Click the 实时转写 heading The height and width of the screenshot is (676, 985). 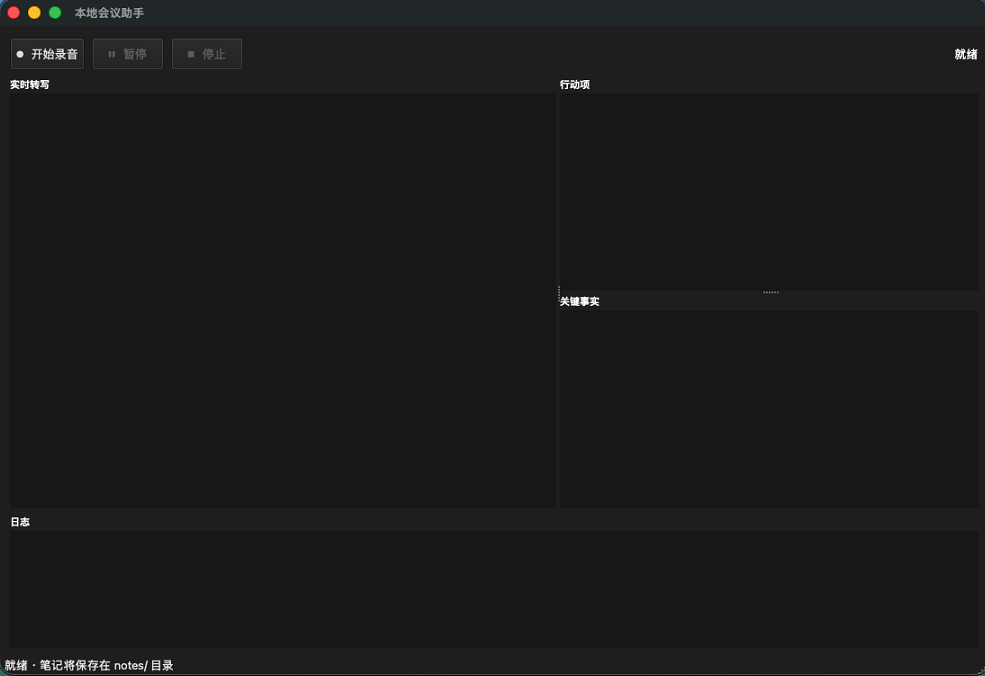(30, 85)
